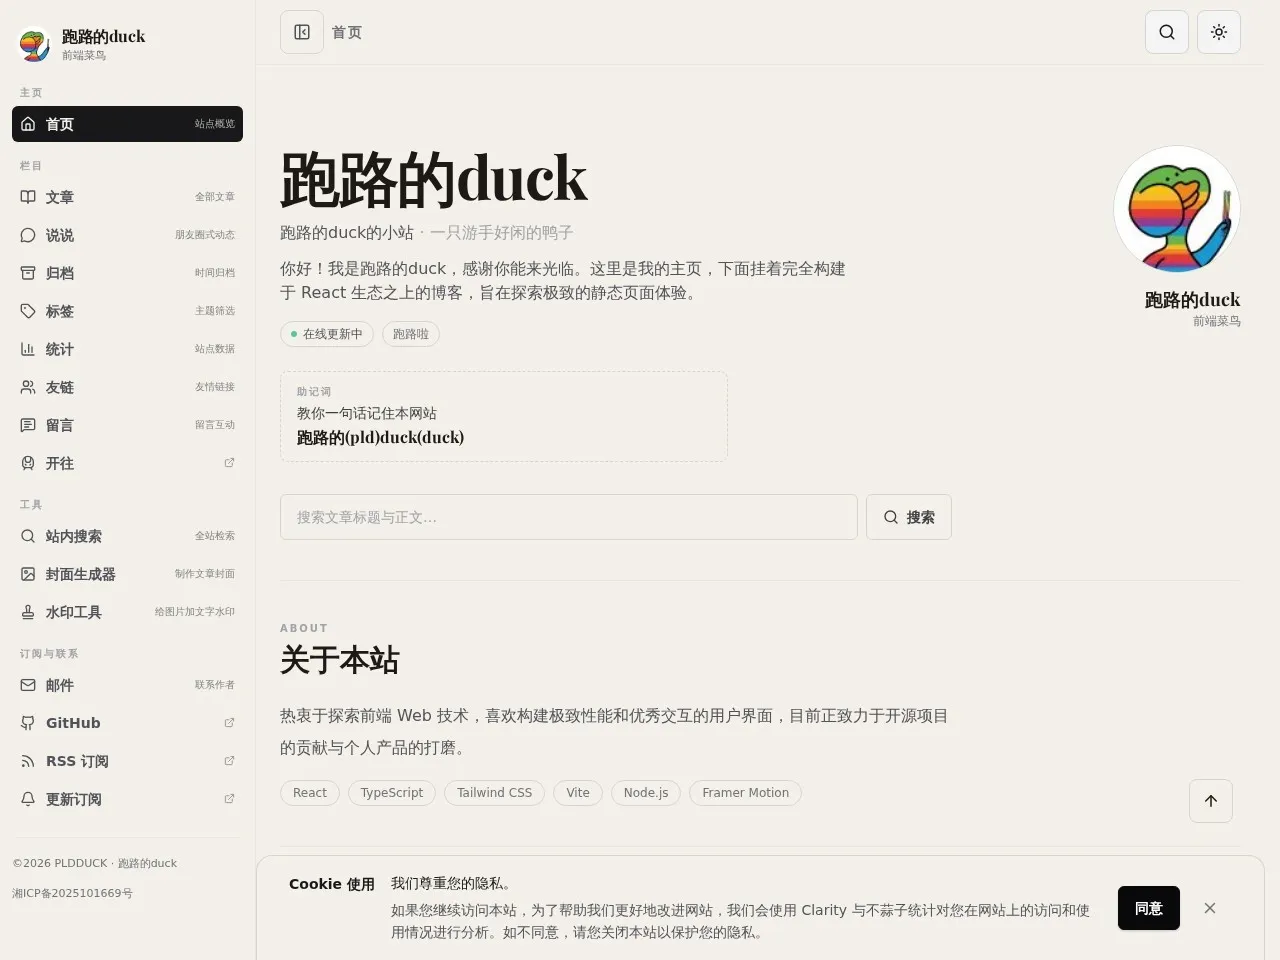Click the 友链 people icon in the sidebar

click(28, 387)
